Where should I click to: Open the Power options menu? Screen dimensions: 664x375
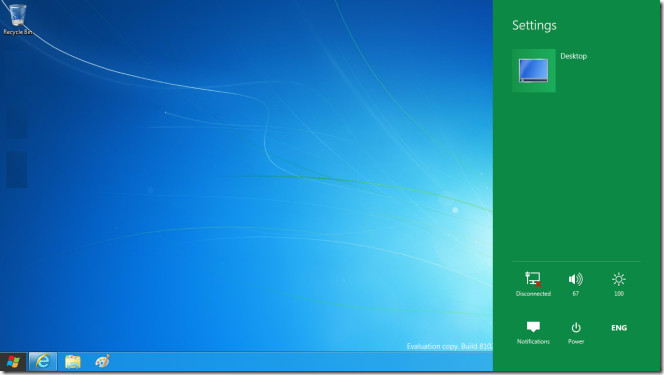click(576, 332)
